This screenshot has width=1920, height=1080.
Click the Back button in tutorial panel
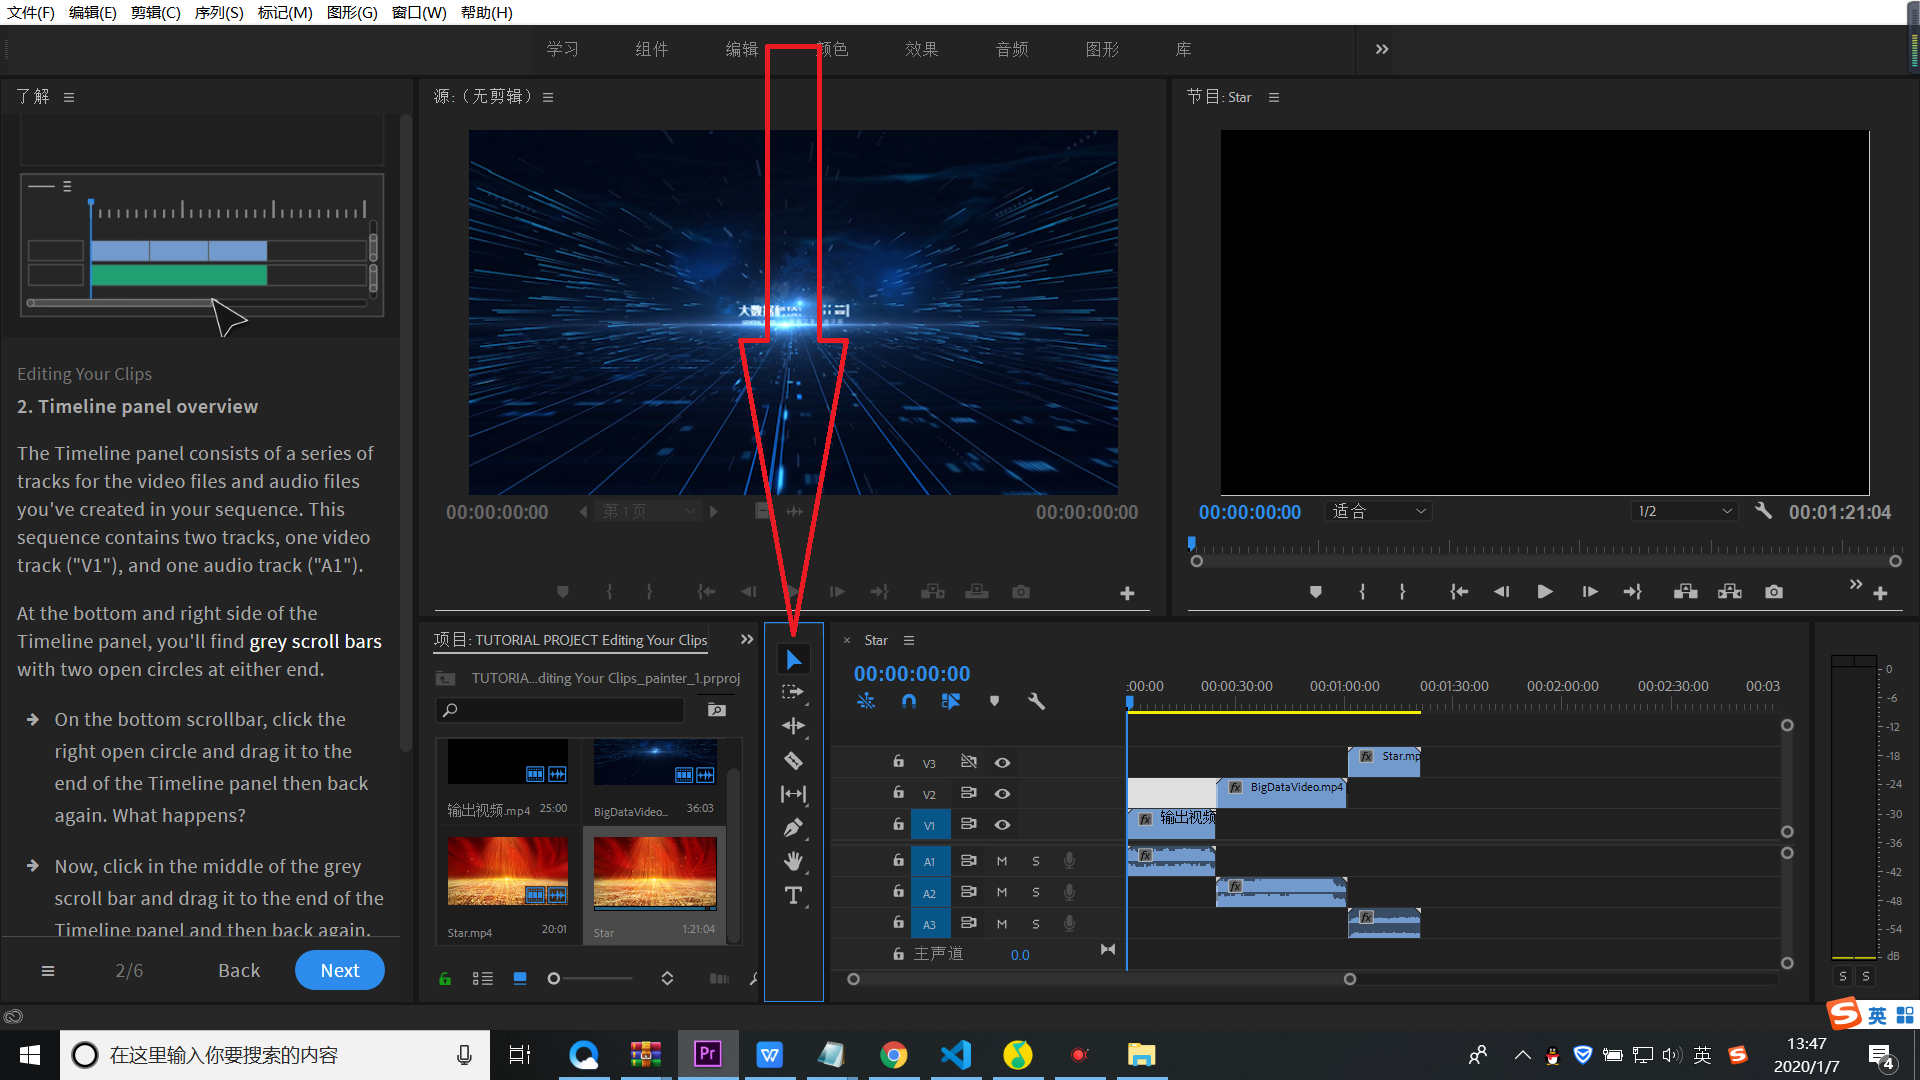click(x=237, y=969)
